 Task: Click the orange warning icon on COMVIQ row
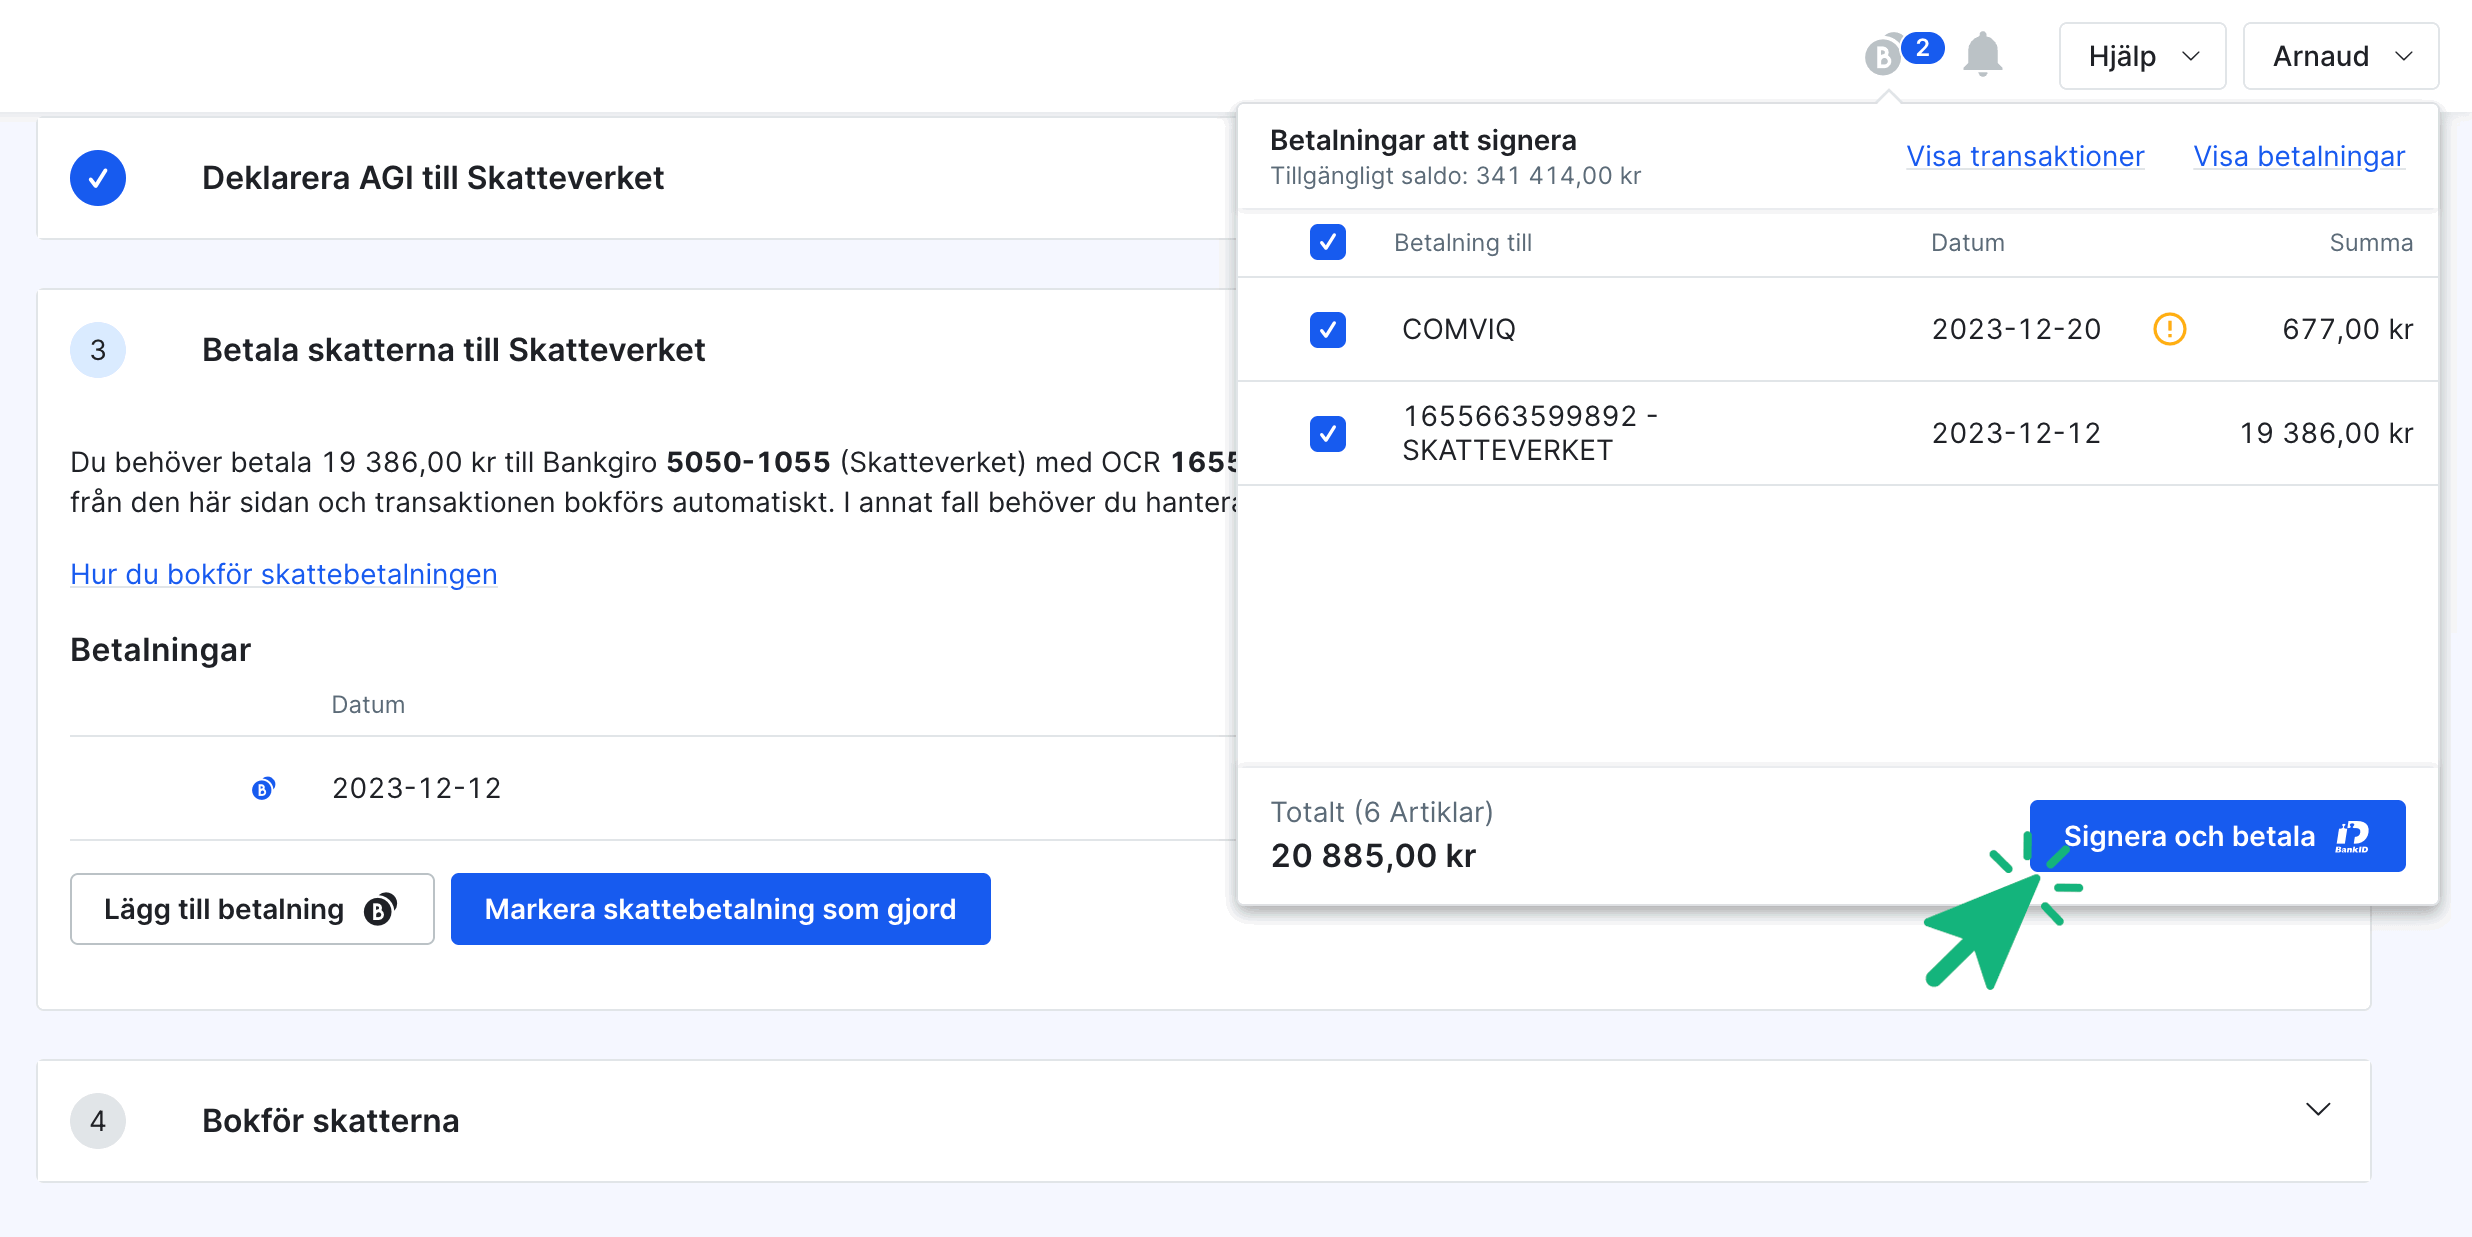[x=2169, y=329]
